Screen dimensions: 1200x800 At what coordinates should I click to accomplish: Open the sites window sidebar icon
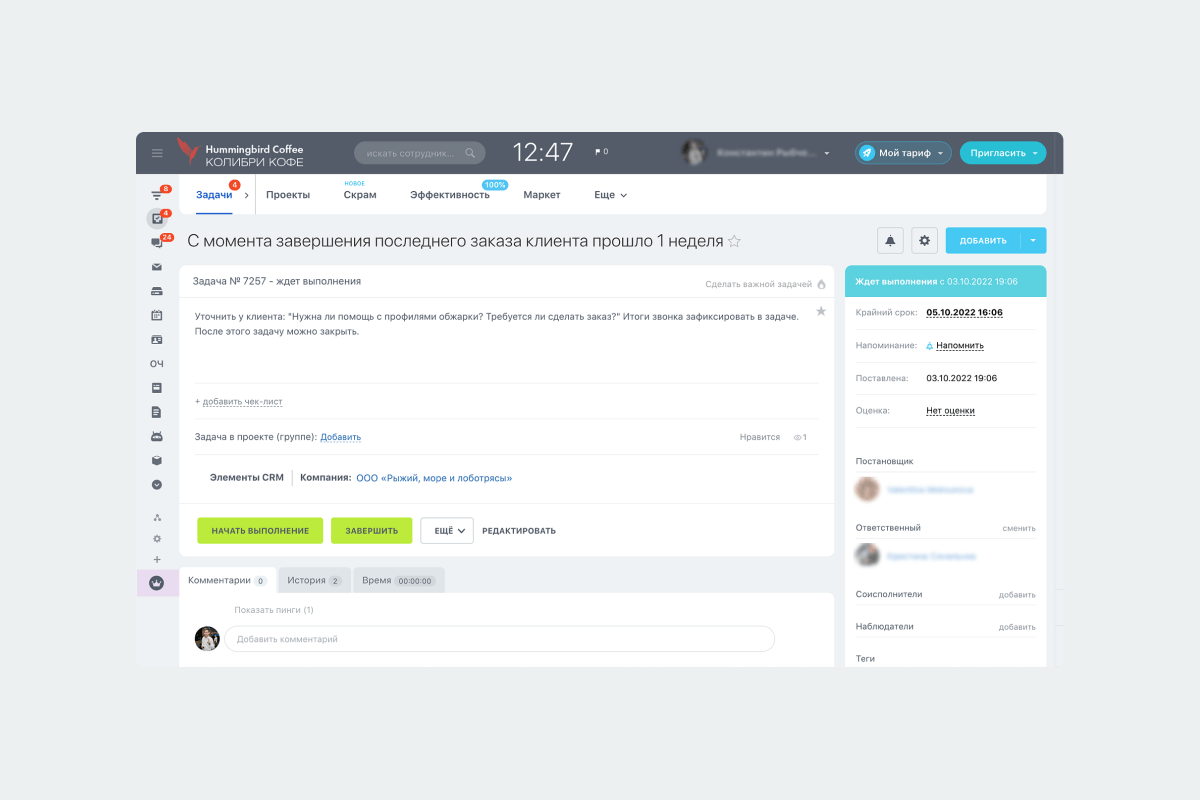pyautogui.click(x=157, y=387)
